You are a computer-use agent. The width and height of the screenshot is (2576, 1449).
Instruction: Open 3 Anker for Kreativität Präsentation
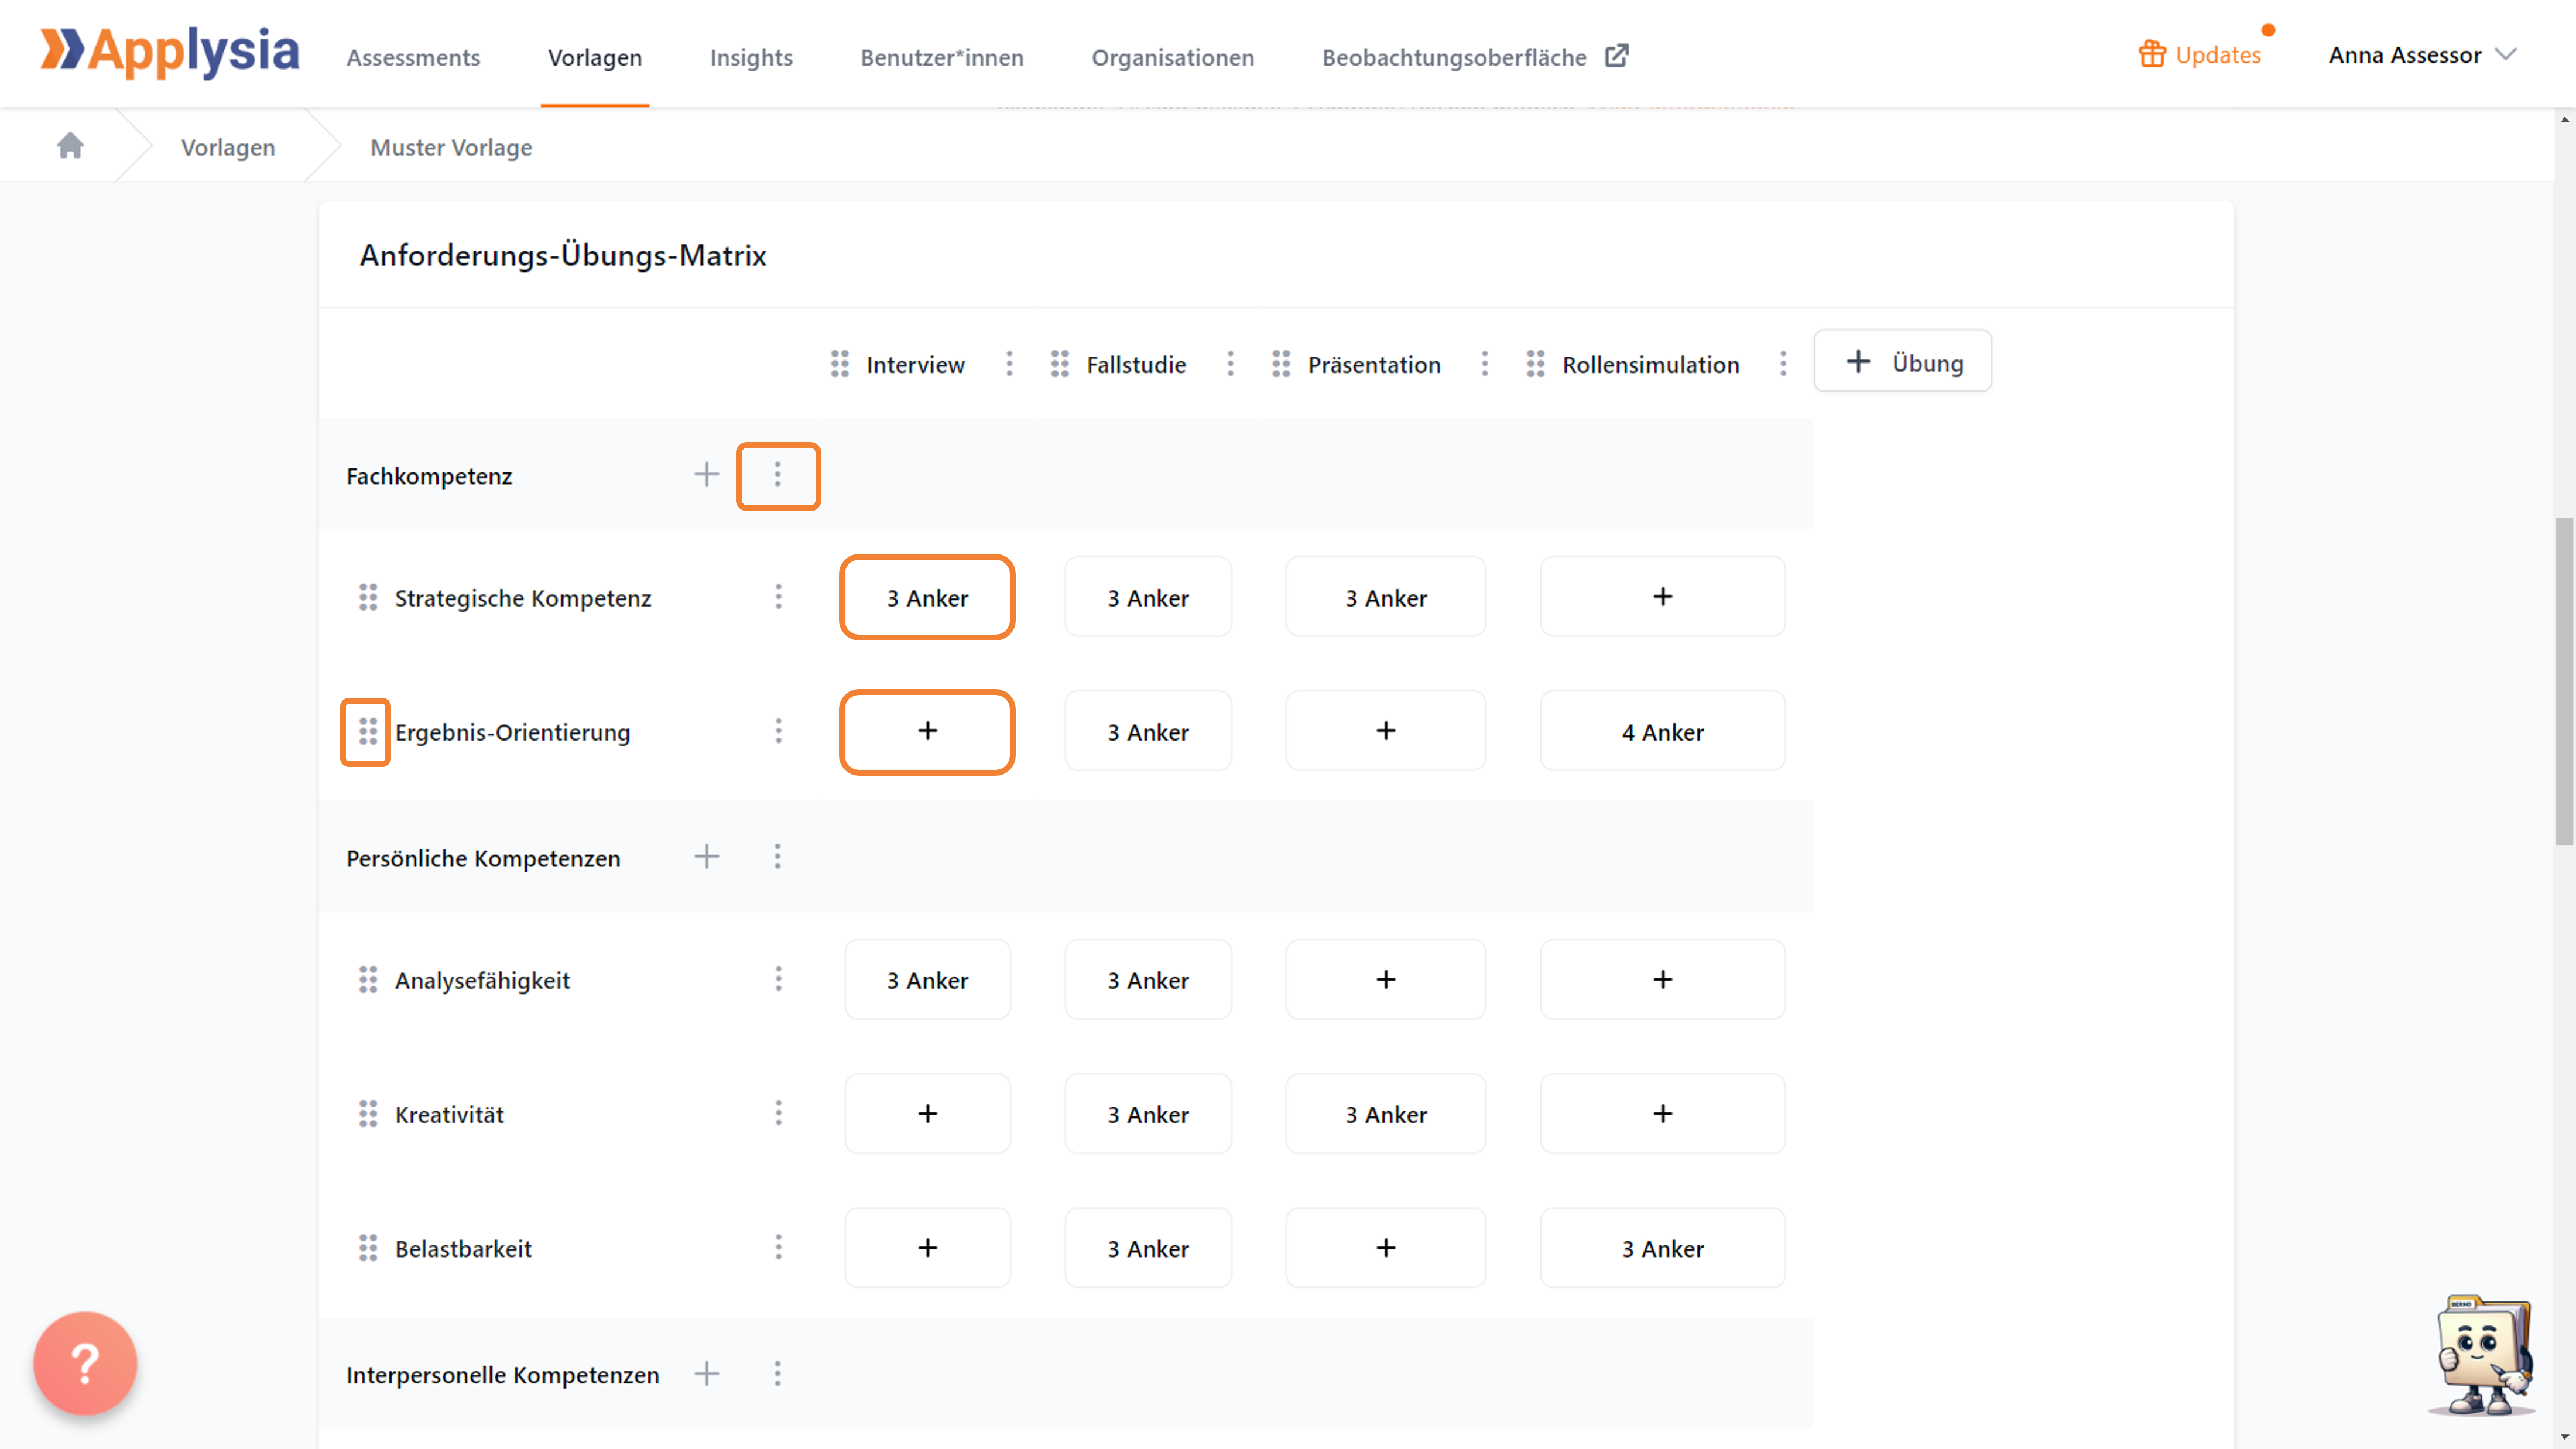click(x=1386, y=1113)
